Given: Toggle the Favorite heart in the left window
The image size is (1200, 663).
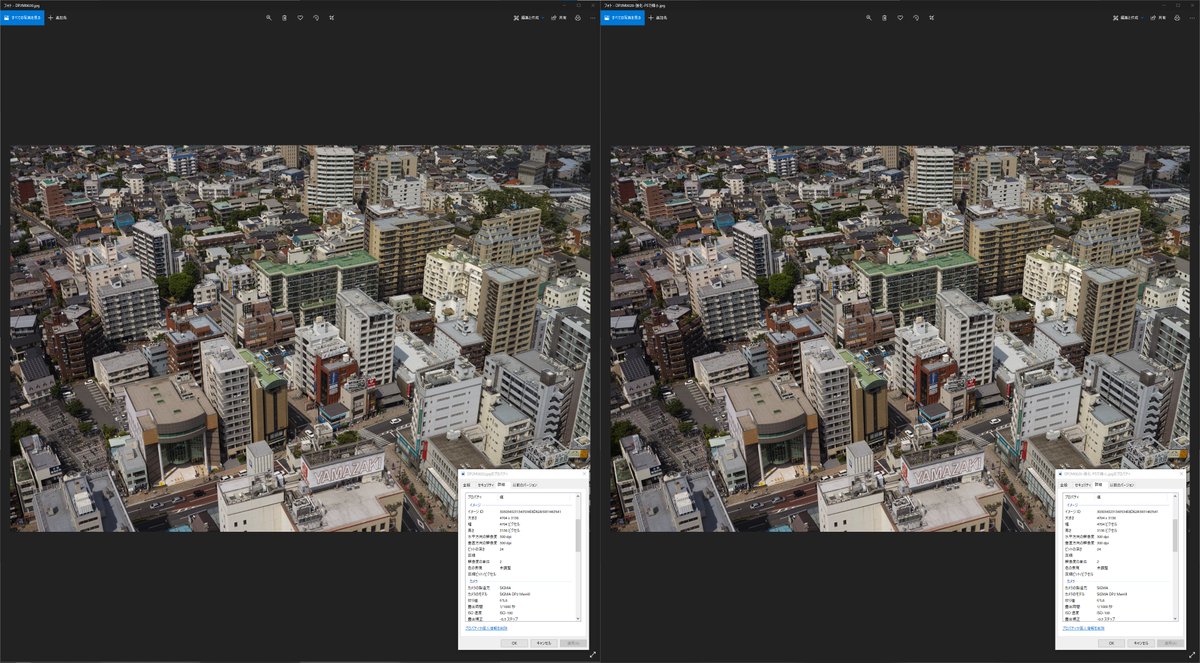Looking at the screenshot, I should click(x=300, y=17).
